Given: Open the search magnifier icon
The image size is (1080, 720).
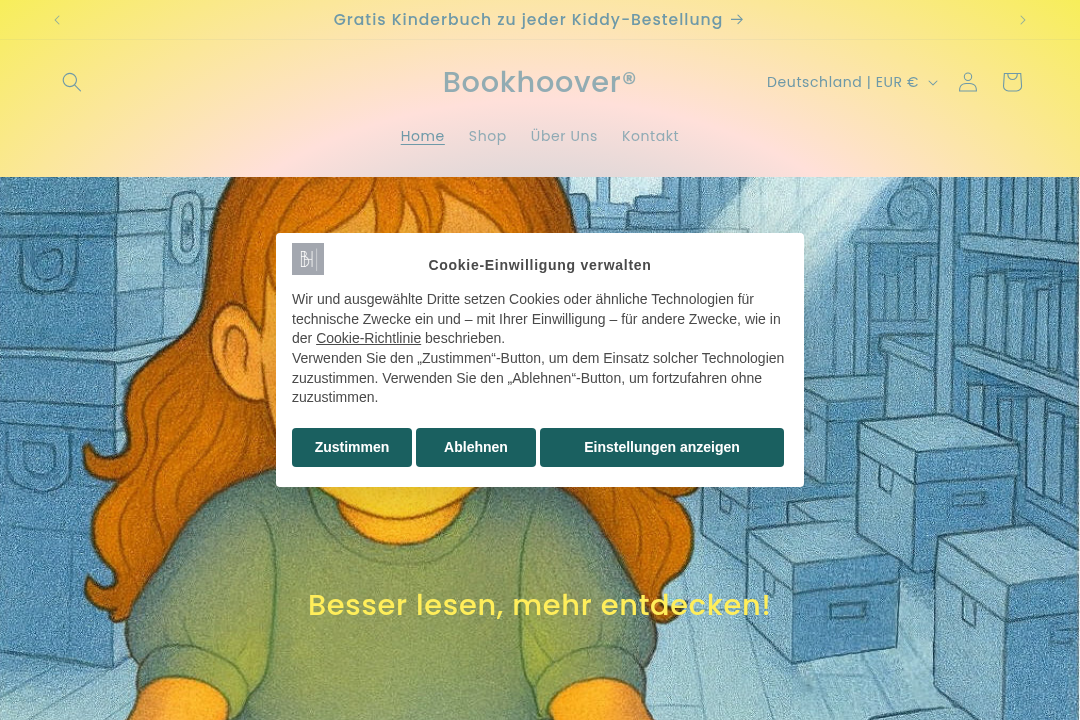Looking at the screenshot, I should (x=72, y=82).
